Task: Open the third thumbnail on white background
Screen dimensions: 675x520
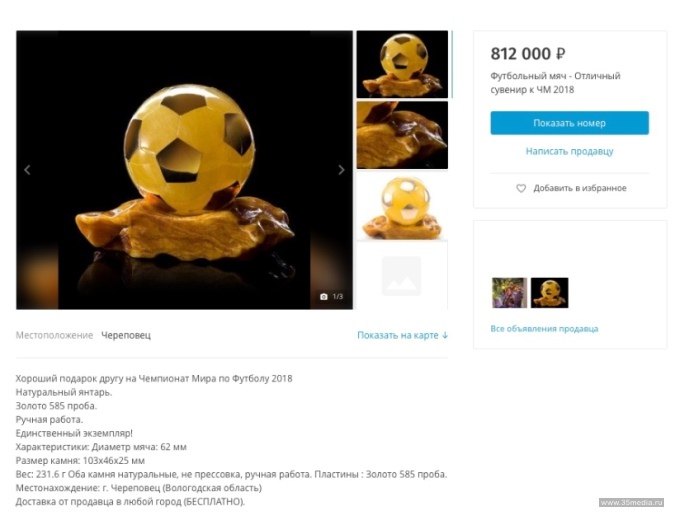Action: [x=402, y=206]
